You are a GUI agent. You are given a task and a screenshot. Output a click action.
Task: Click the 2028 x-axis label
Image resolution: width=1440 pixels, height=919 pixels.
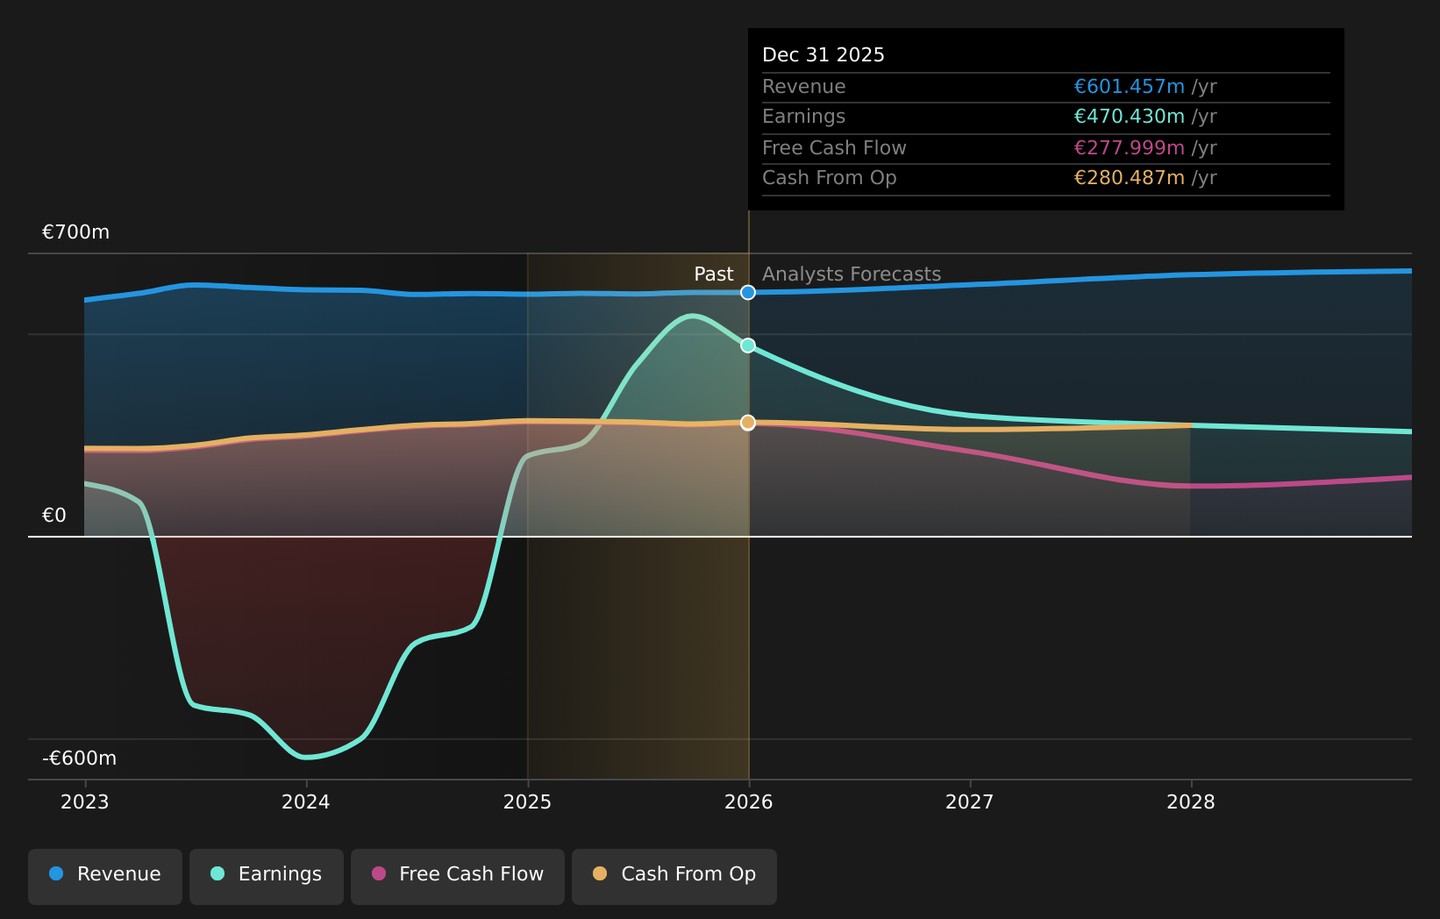point(1191,802)
